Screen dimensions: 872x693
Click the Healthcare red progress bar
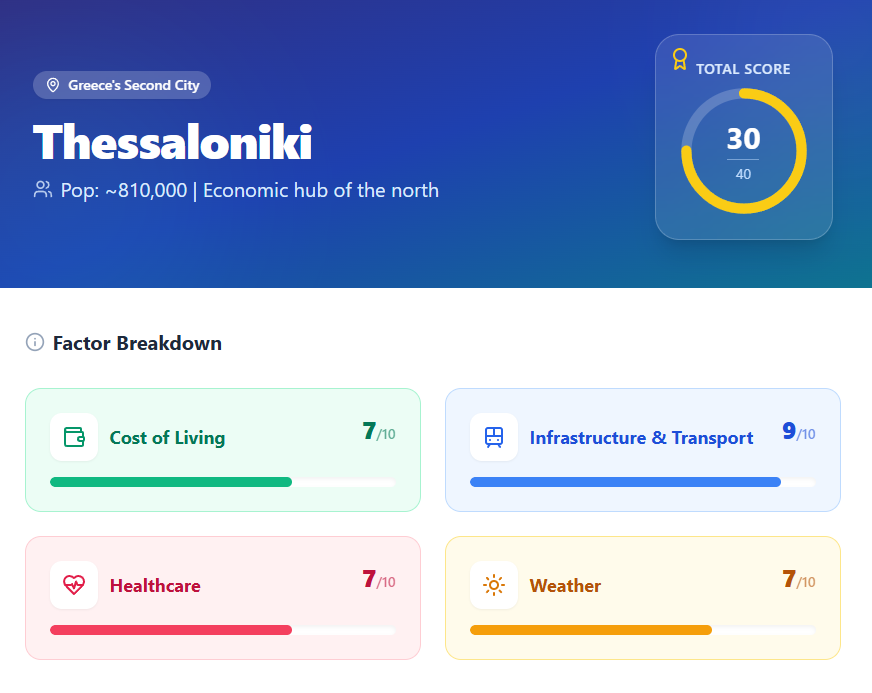(x=222, y=630)
